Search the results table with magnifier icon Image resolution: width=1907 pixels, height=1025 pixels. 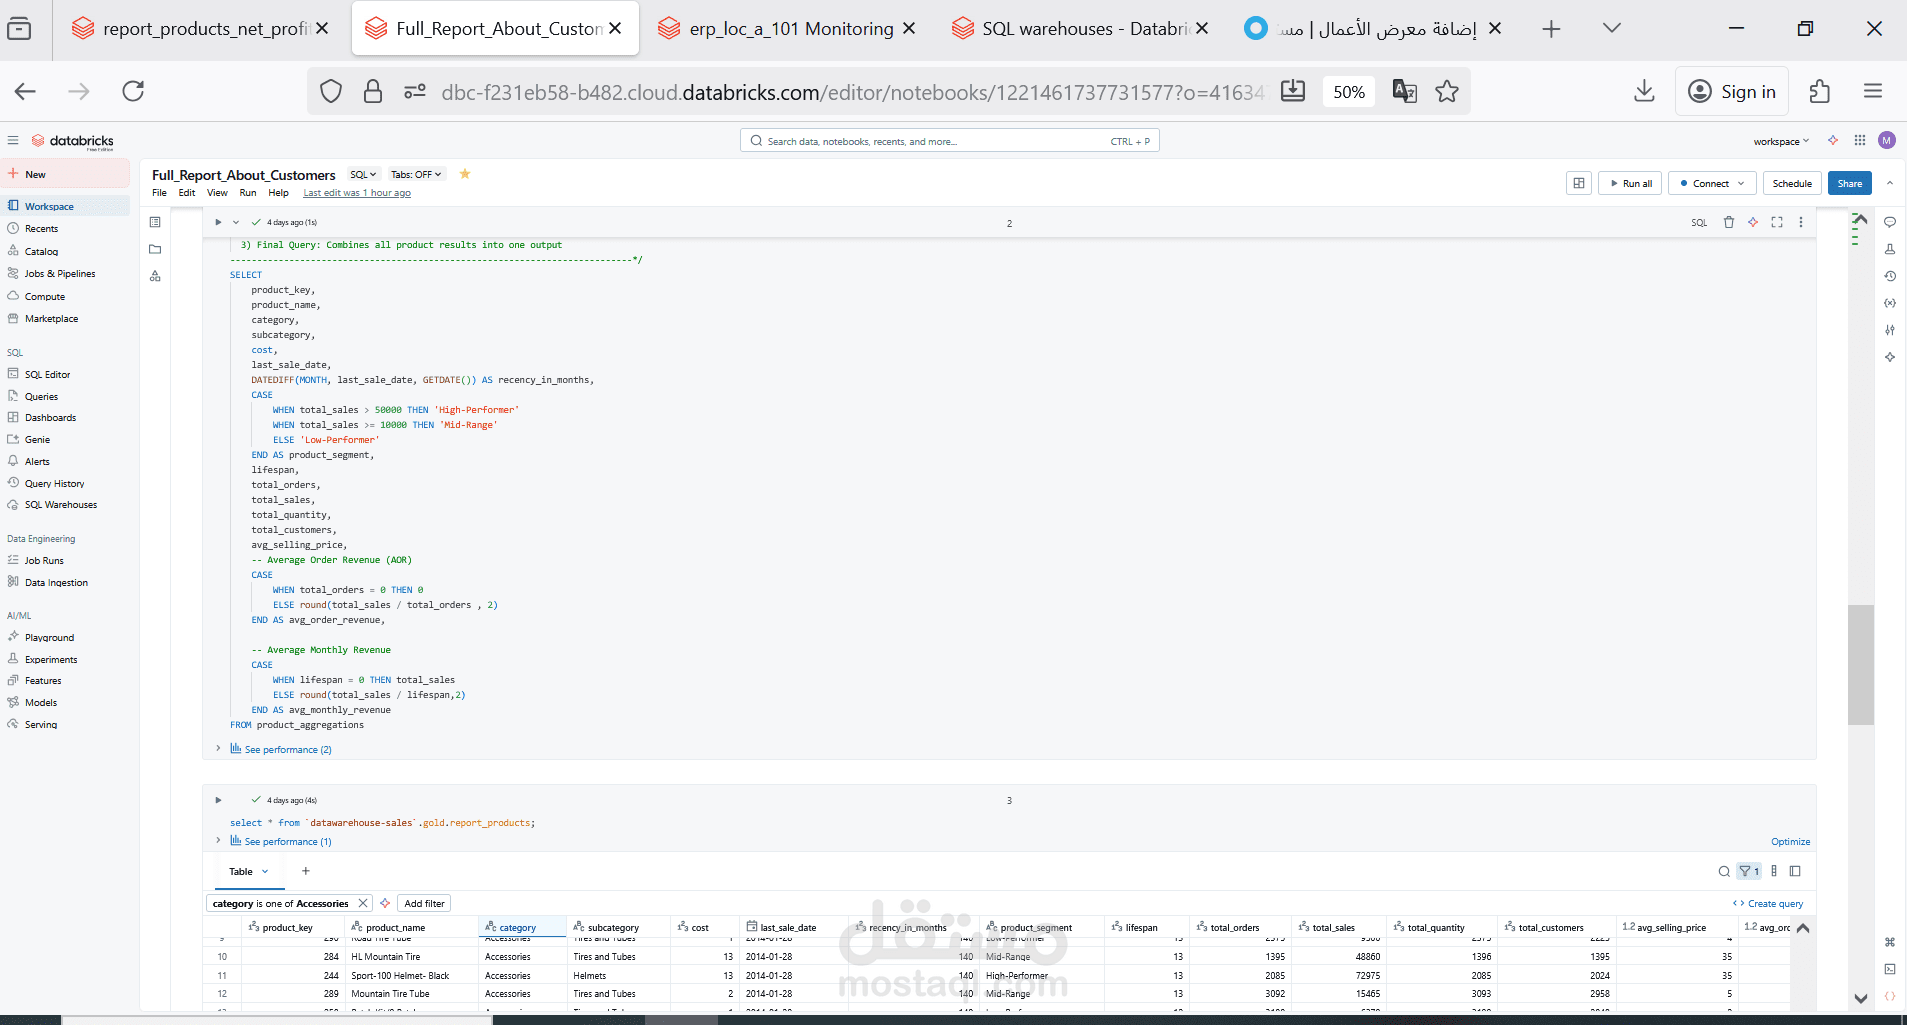[x=1724, y=871]
